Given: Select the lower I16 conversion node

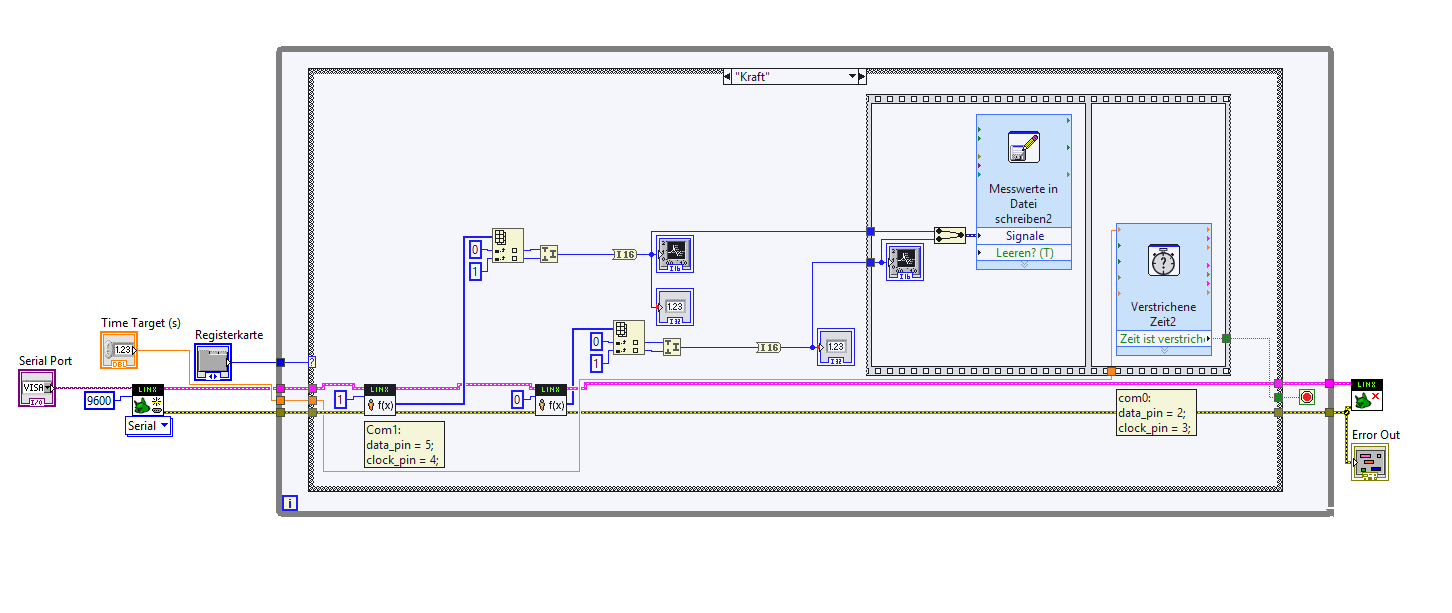Looking at the screenshot, I should tap(768, 347).
